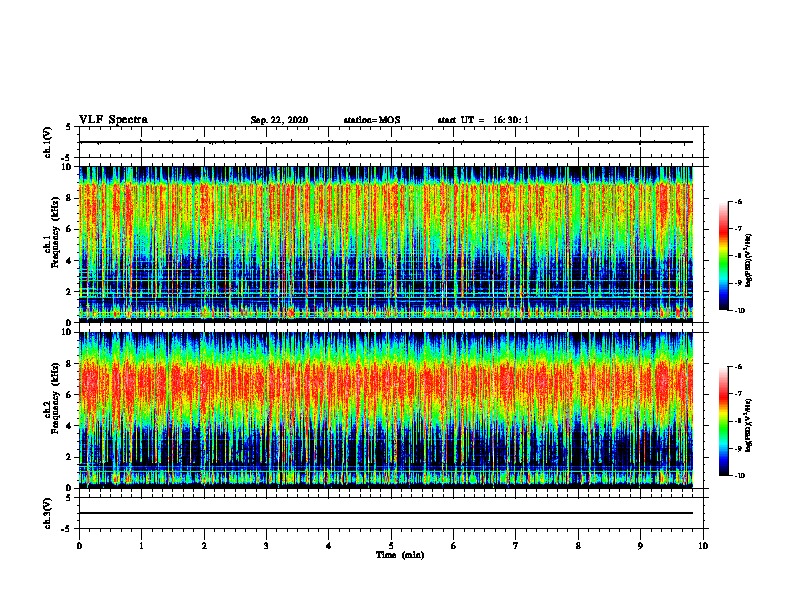Click the ch.2 color bar "-10" label
Viewport: 792px width, 612px height.
pyautogui.click(x=740, y=476)
